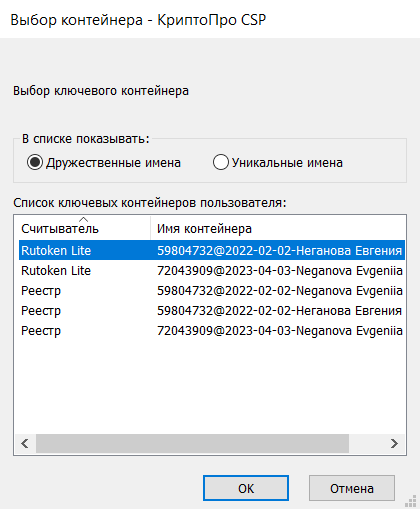Select Rutoken Lite container 72043909 Neganova Evgeniia
This screenshot has height=509, width=420.
[x=212, y=270]
